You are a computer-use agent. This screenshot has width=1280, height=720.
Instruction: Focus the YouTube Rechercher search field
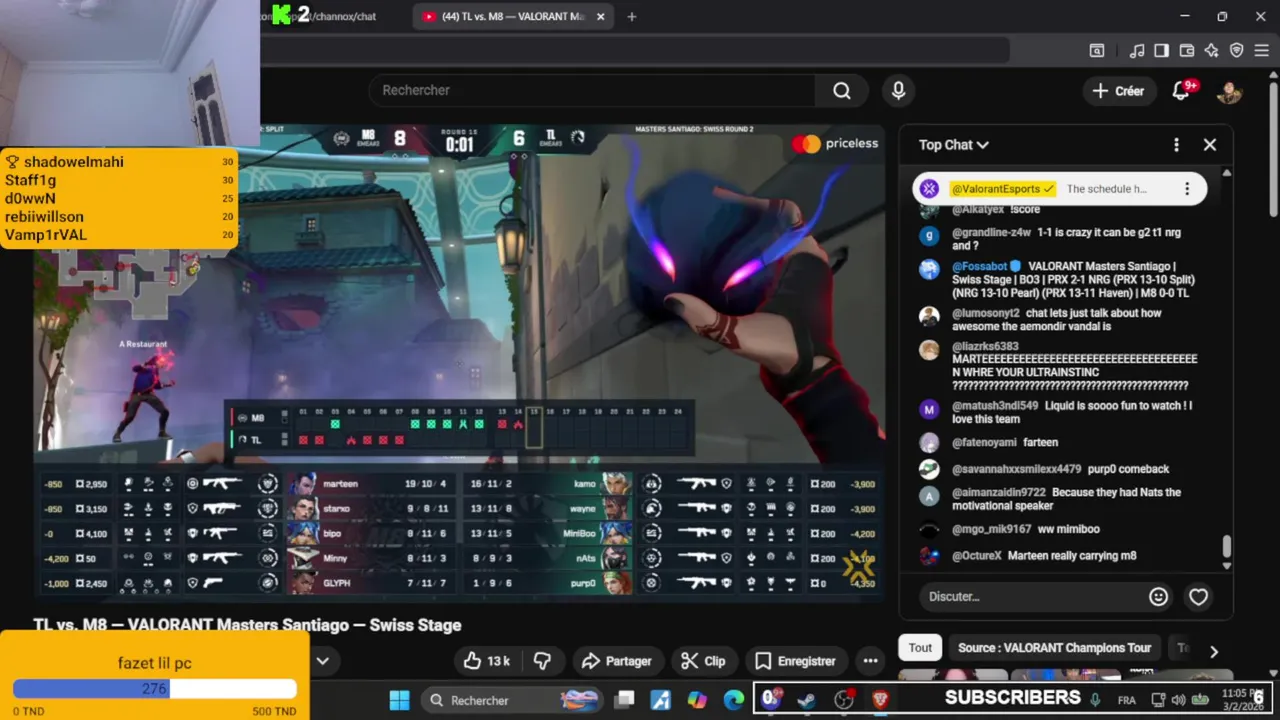[x=592, y=91]
